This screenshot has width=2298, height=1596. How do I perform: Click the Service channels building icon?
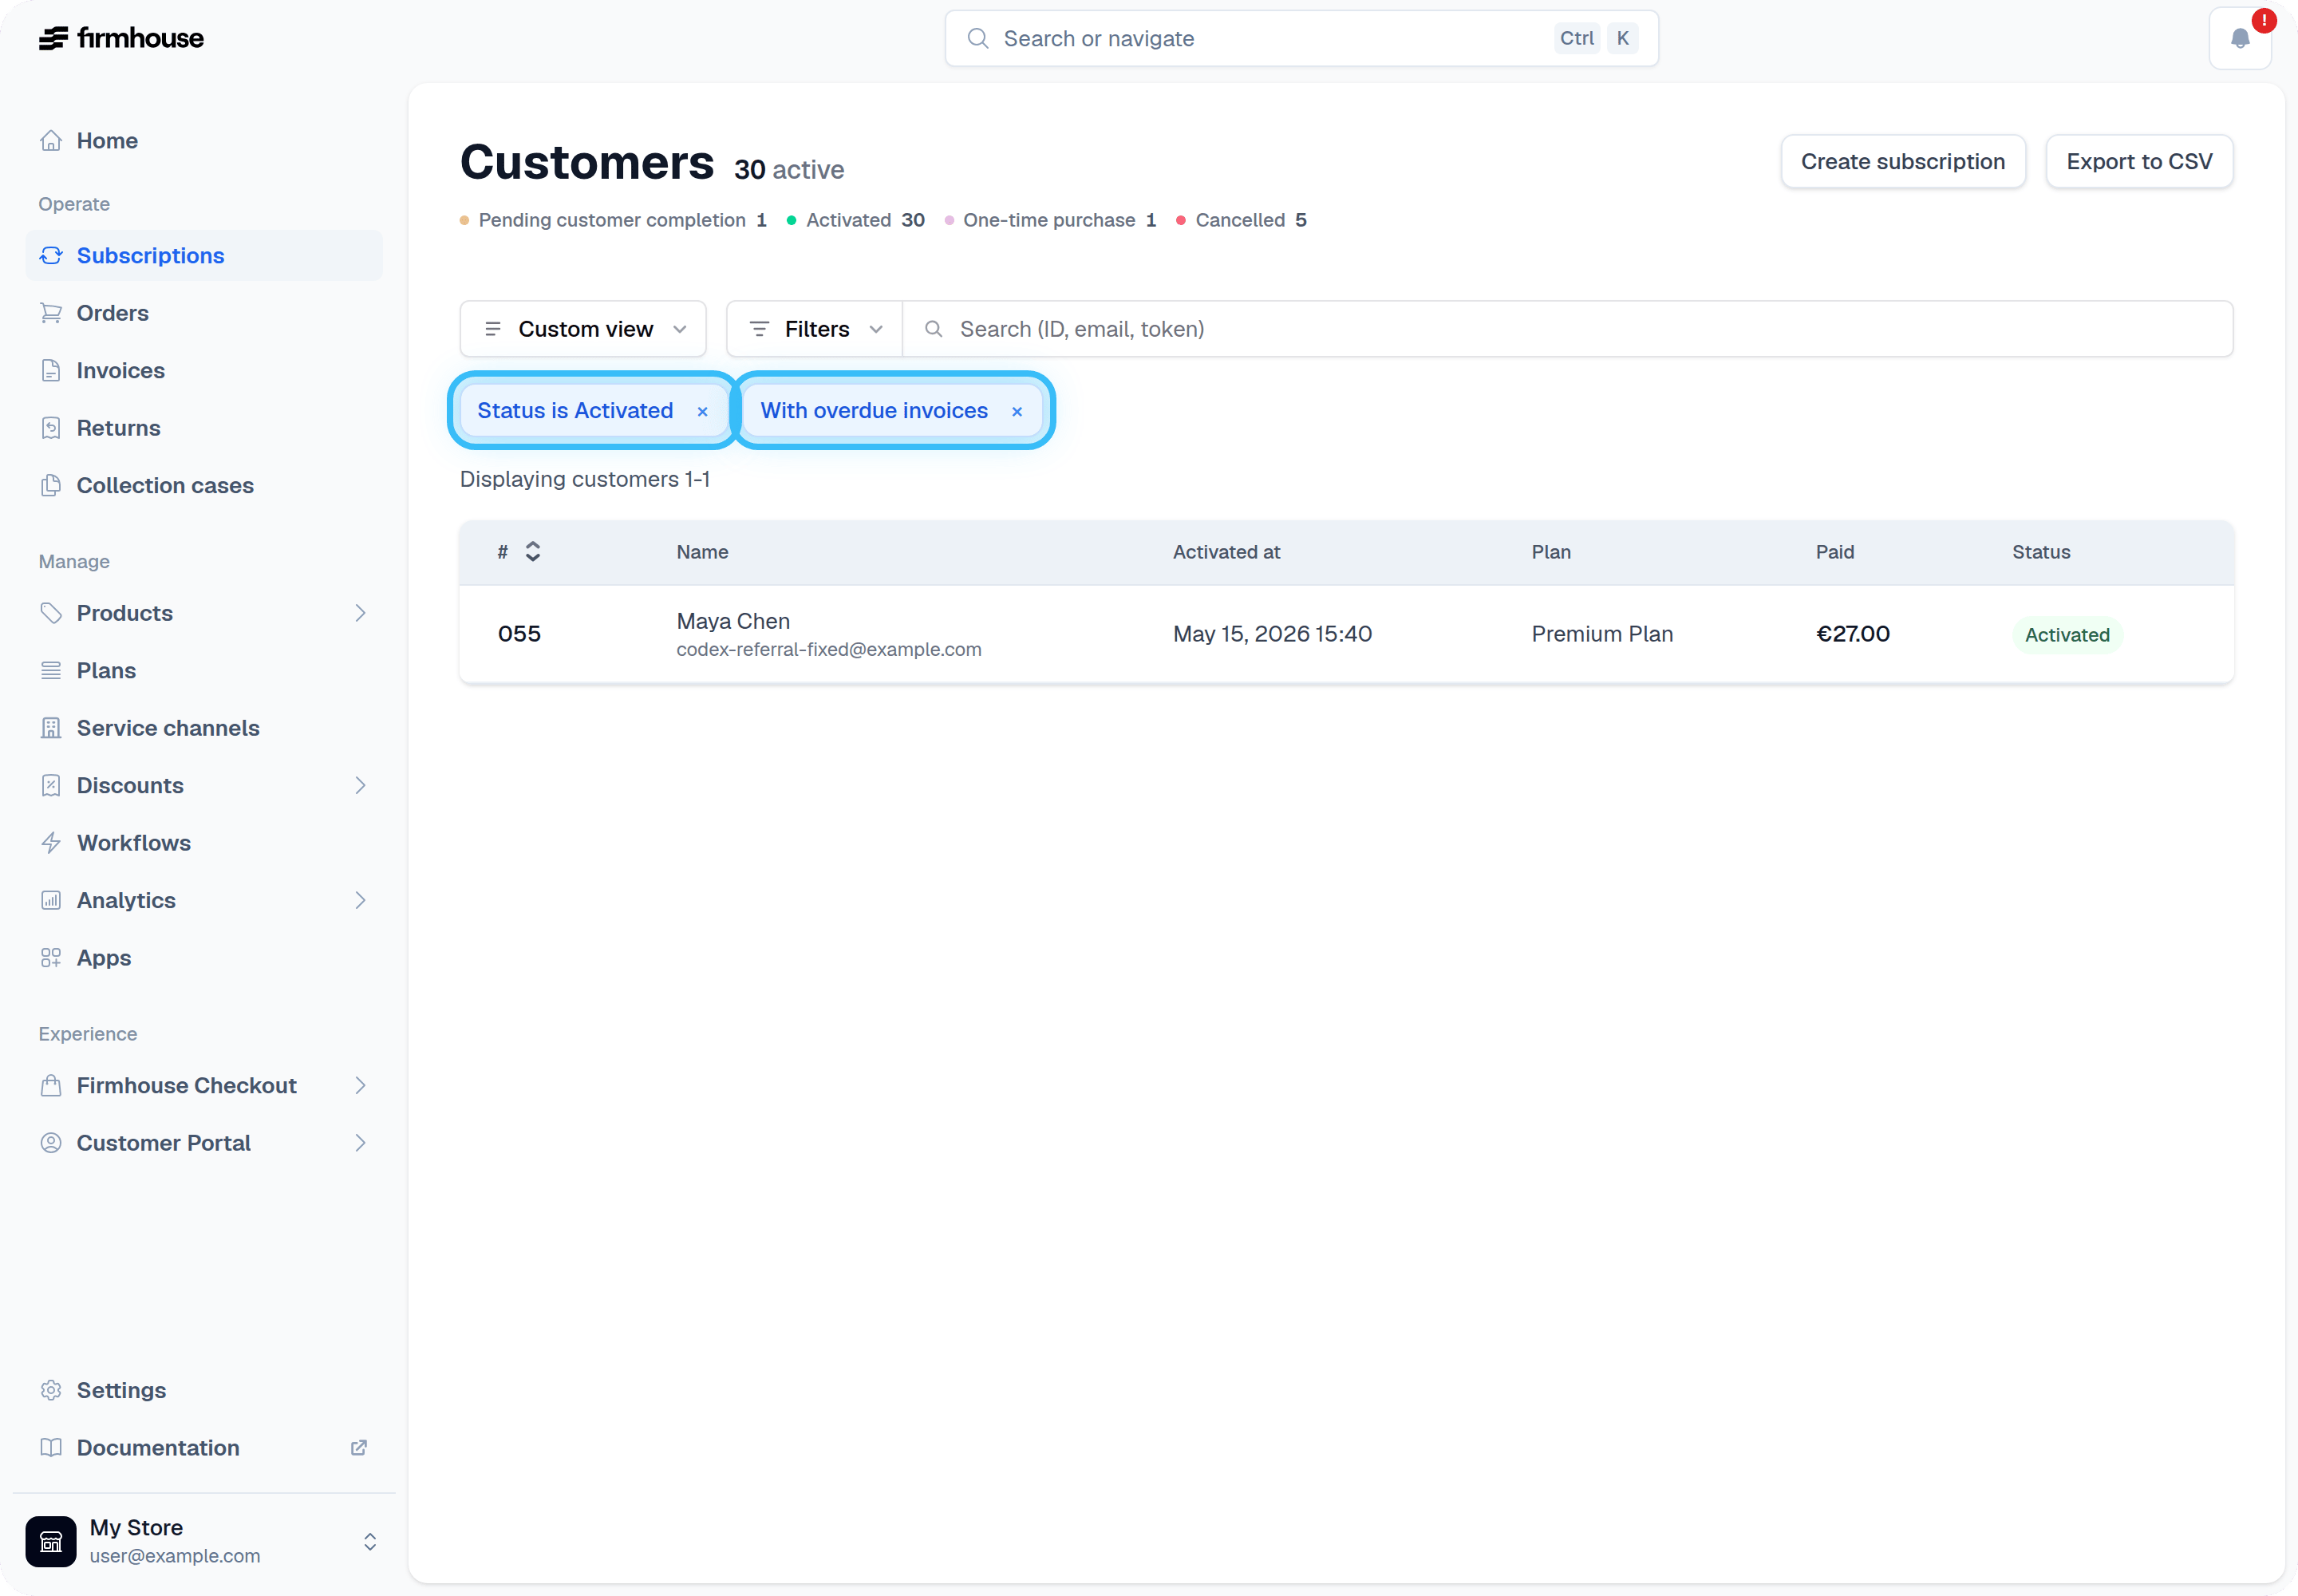pos(51,728)
